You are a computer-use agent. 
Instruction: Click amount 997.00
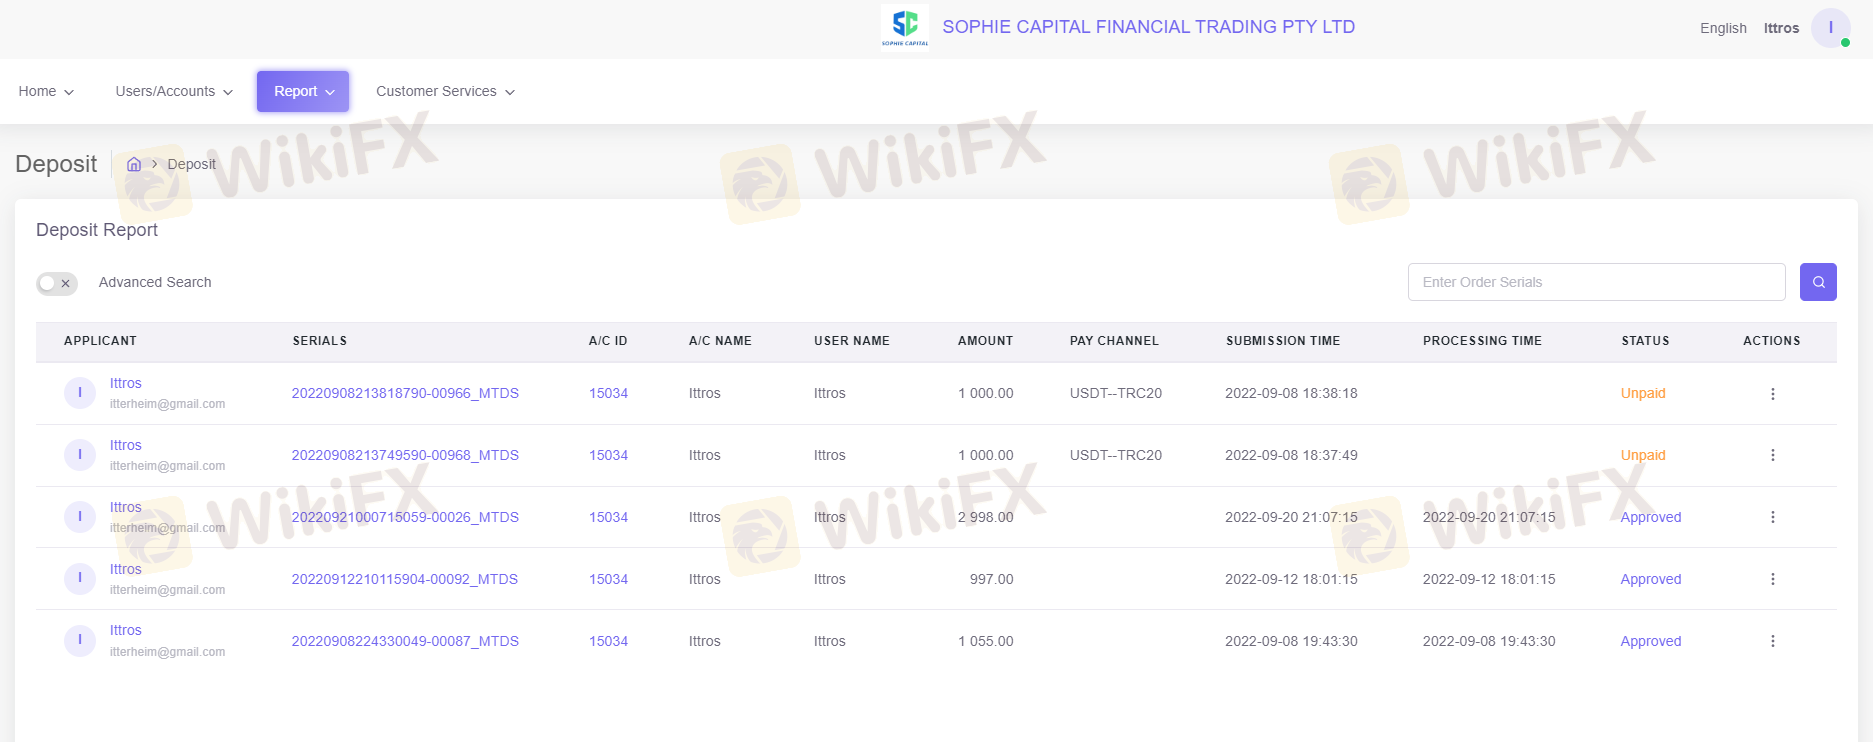coord(992,579)
